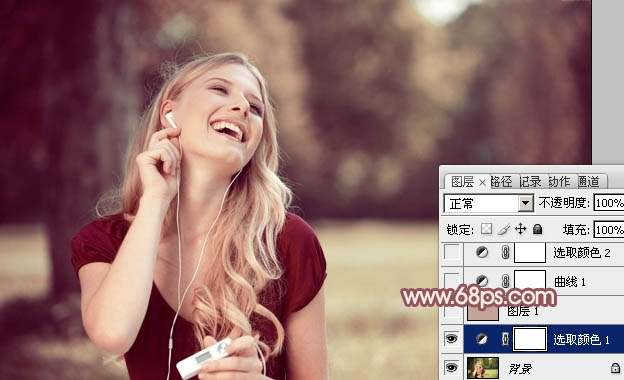Click adjustment icon of 曲线 1 layer
This screenshot has height=380, width=624.
[x=482, y=281]
